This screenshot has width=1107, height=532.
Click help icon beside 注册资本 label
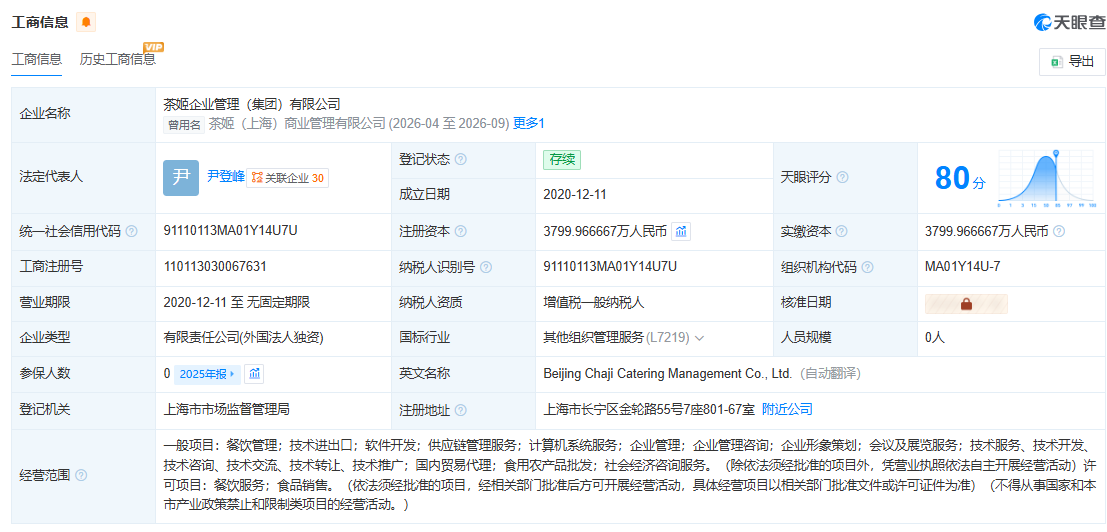[461, 231]
